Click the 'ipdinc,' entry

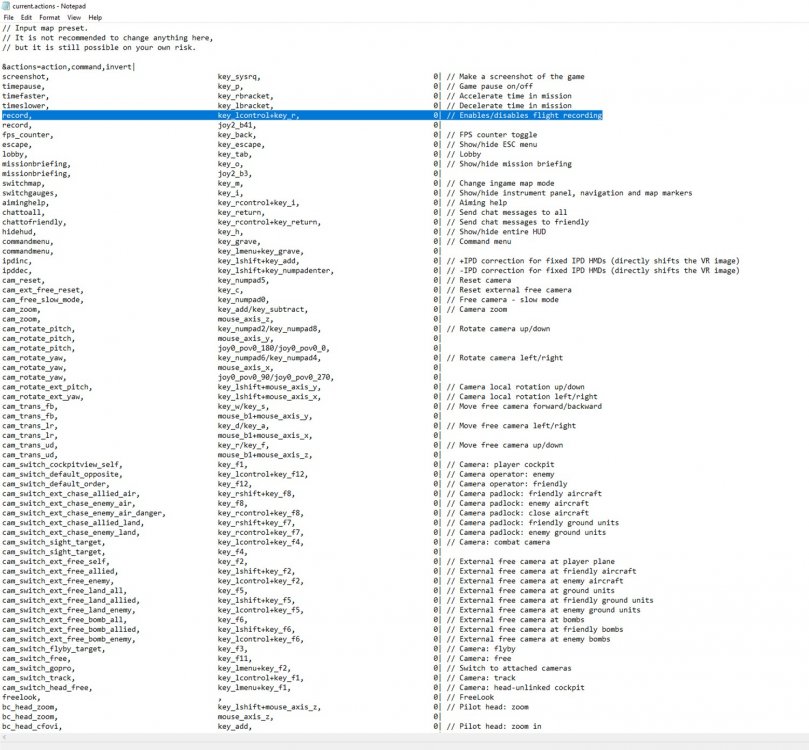click(17, 261)
